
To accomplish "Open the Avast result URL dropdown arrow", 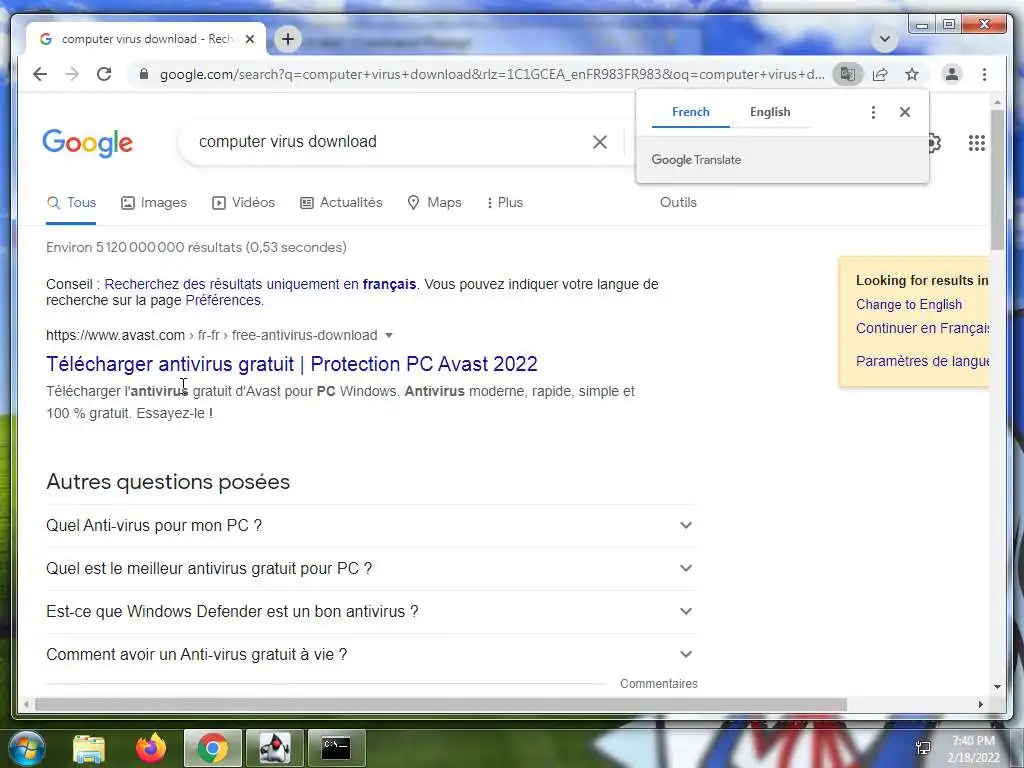I will [389, 335].
